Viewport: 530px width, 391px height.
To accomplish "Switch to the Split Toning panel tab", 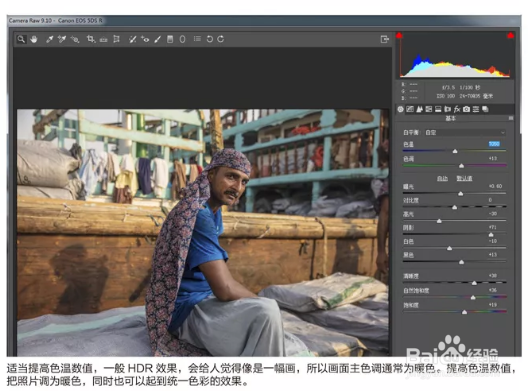I will [438, 109].
